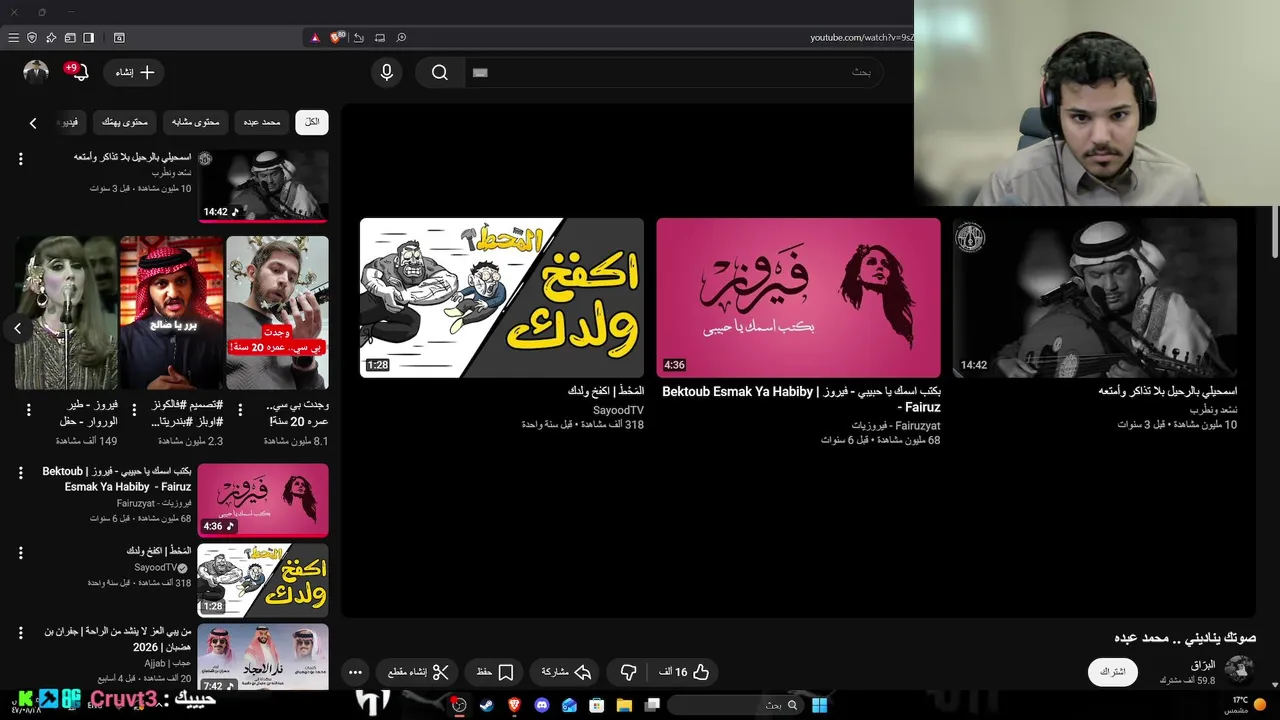Open options for من يبي العز video
The width and height of the screenshot is (1280, 720).
pos(20,633)
